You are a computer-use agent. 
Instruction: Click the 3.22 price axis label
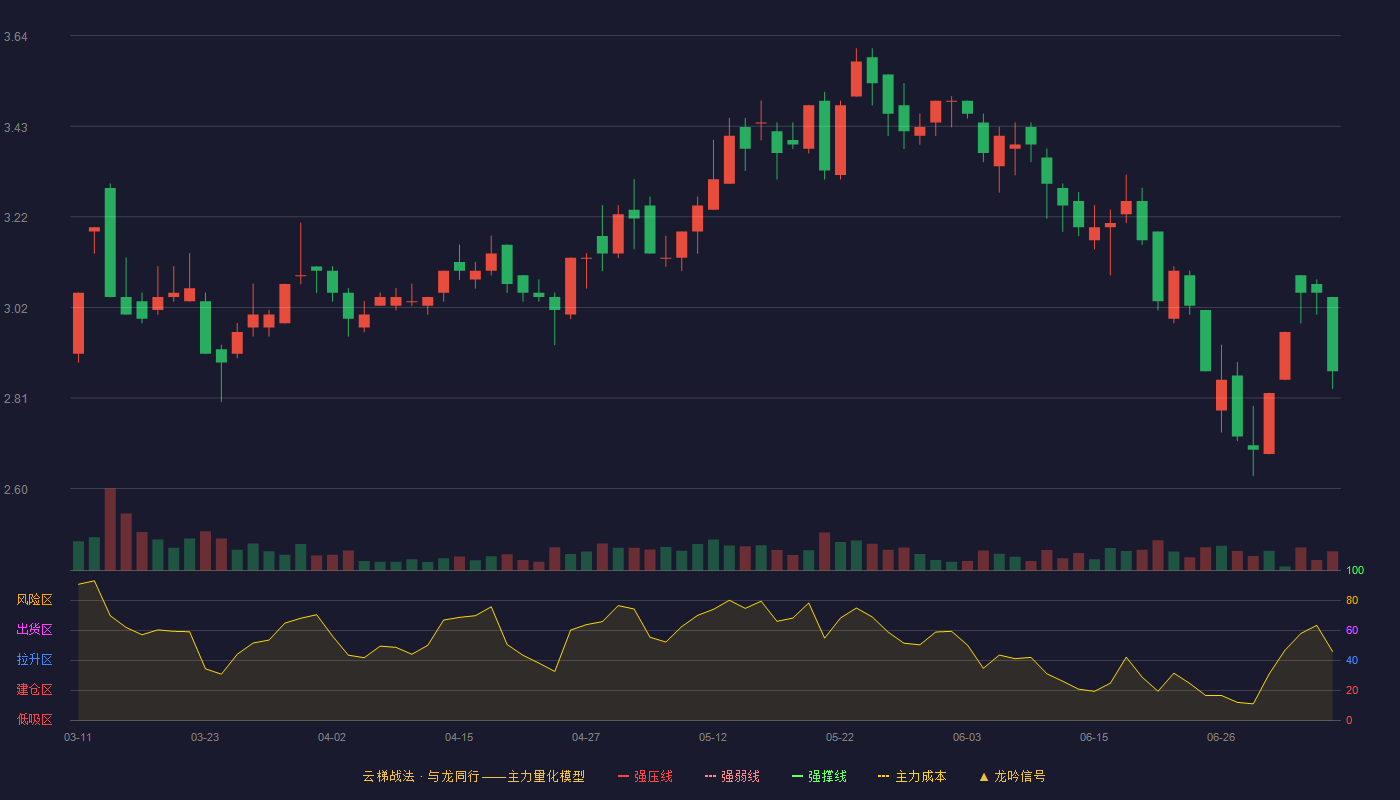[15, 218]
